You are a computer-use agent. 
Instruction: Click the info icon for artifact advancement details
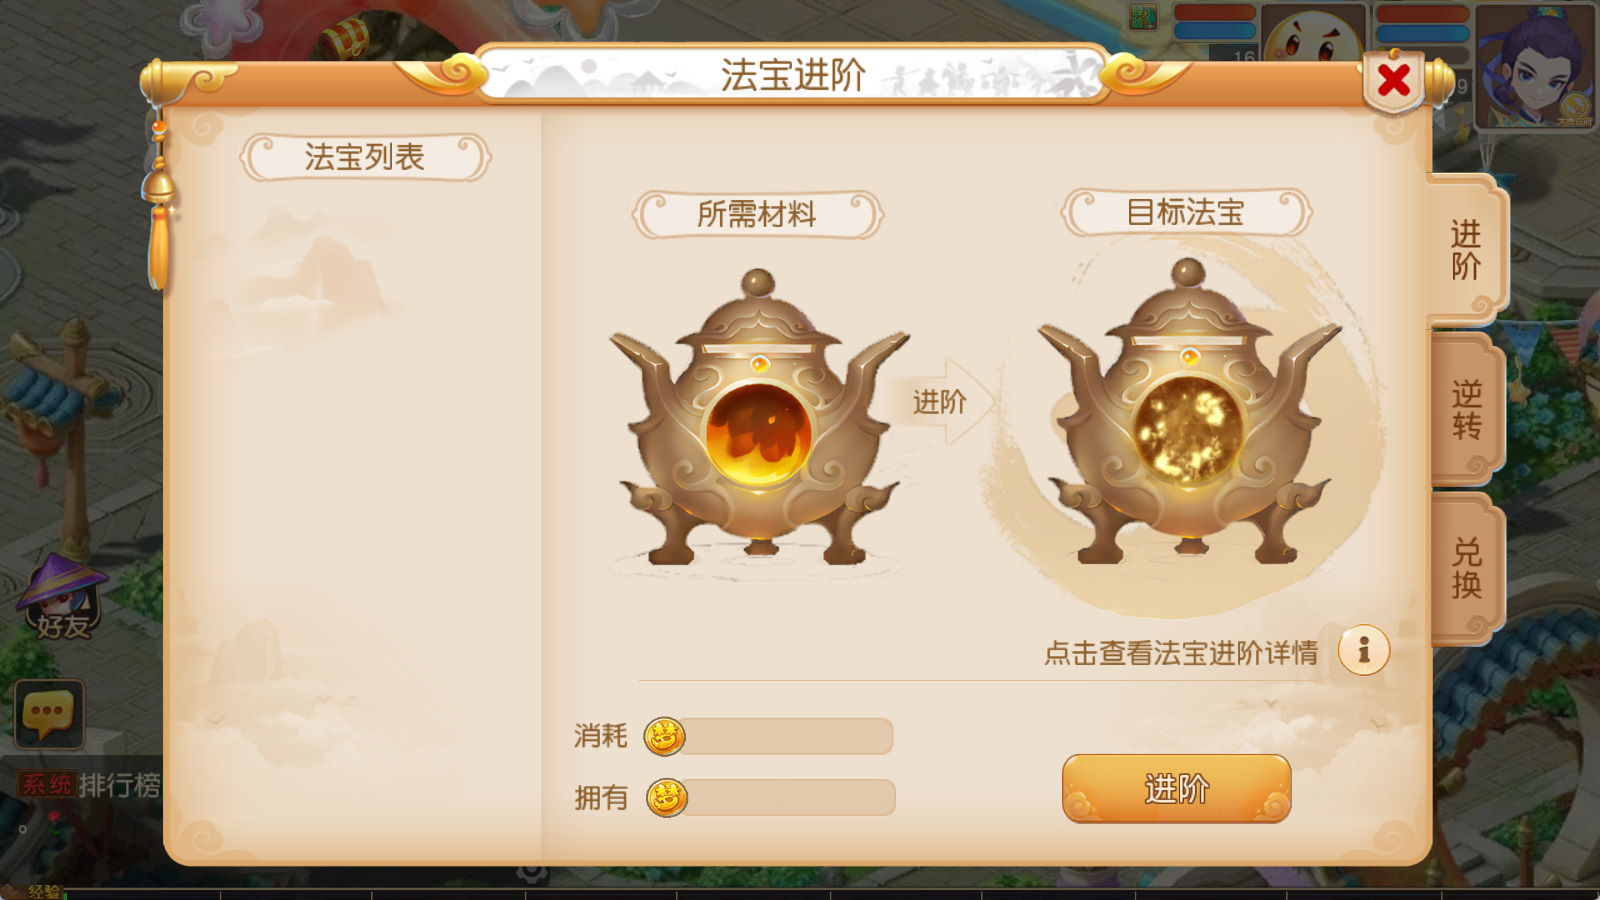(1364, 651)
